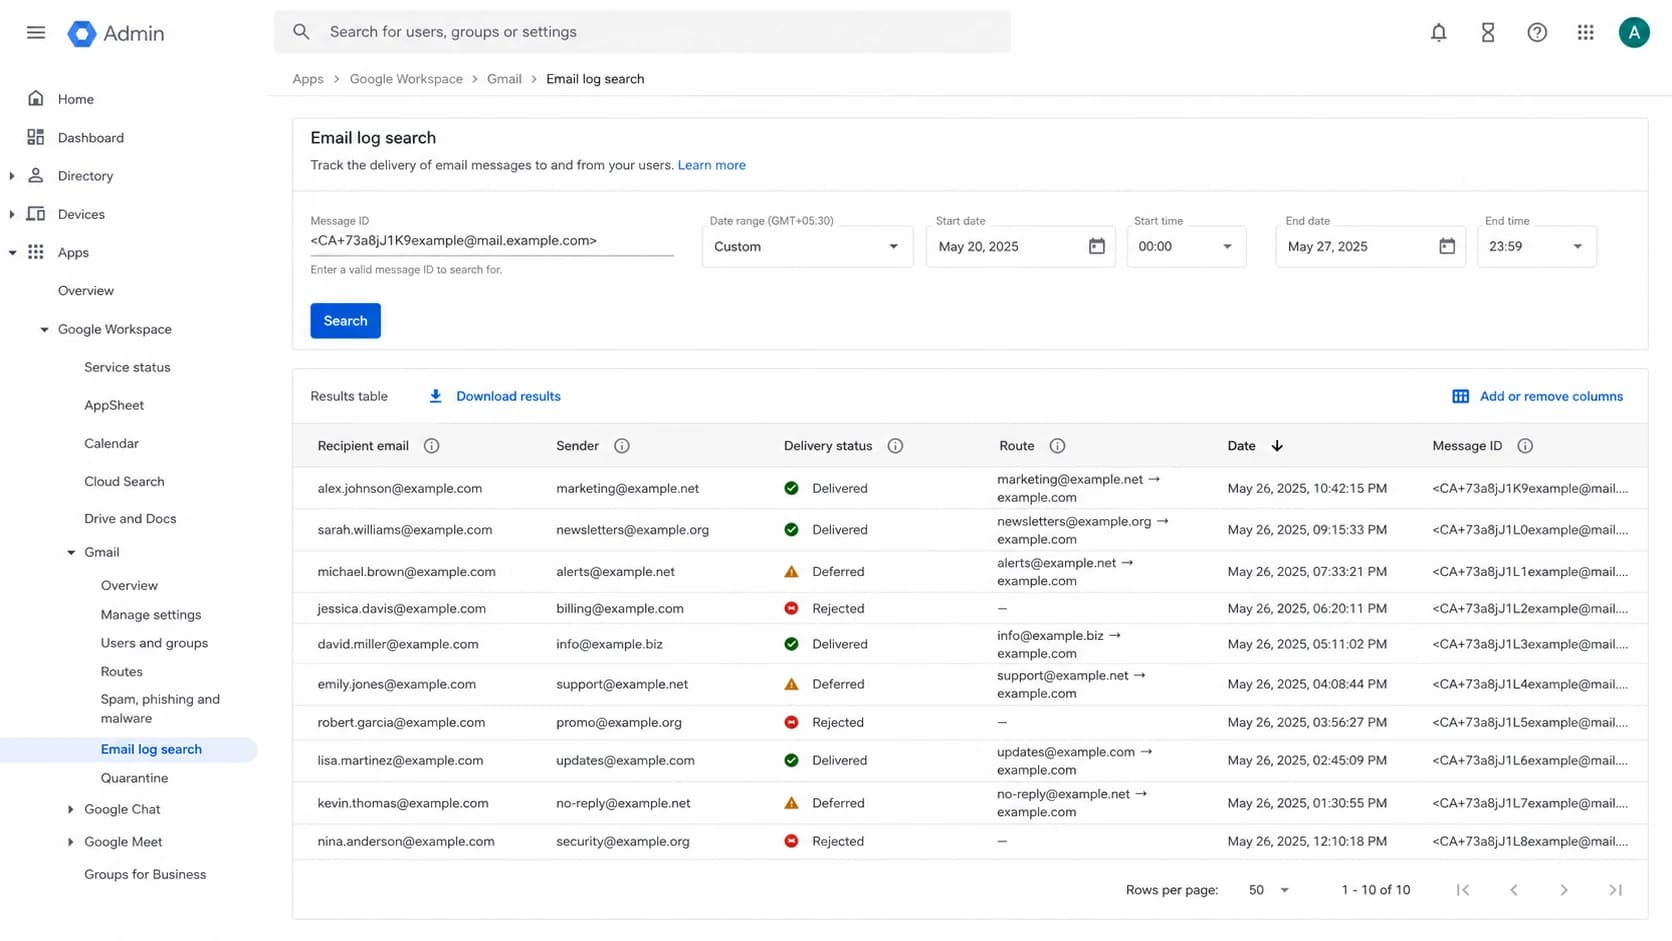Open the Start time 00:00 dropdown
Screen dimensions: 1672x941
tap(1186, 246)
